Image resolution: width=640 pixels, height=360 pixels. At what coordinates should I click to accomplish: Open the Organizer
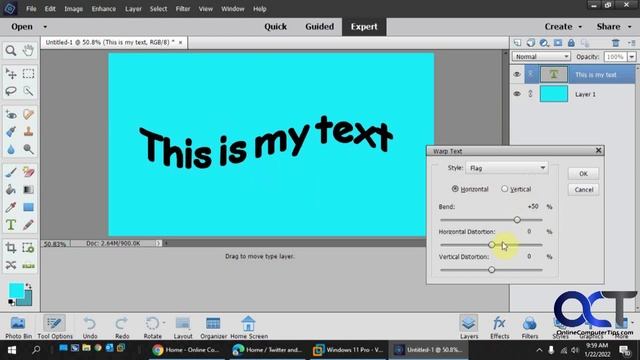click(x=213, y=327)
